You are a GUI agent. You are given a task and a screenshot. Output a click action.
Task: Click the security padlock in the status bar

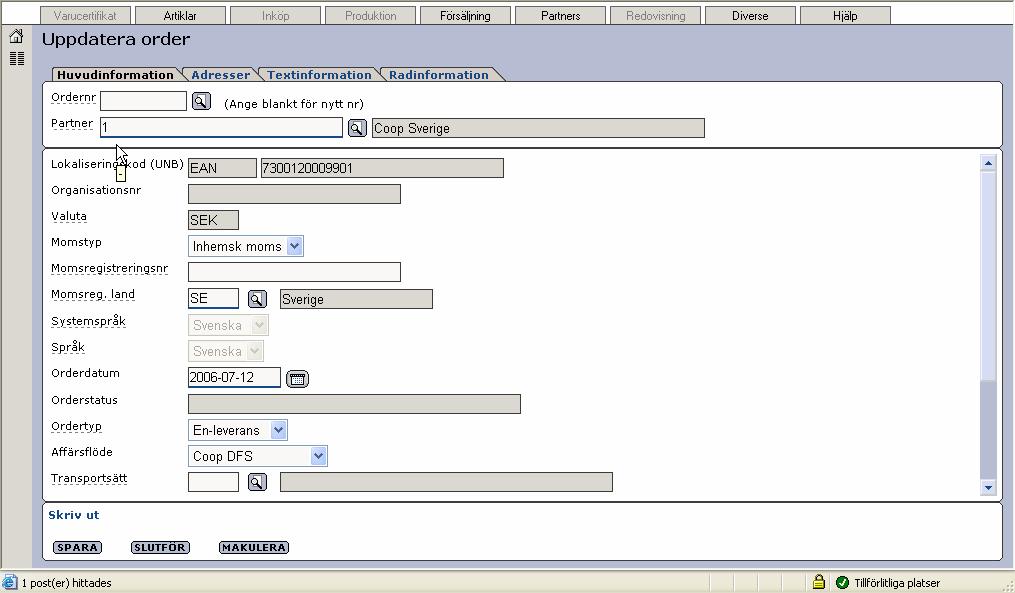(x=818, y=582)
